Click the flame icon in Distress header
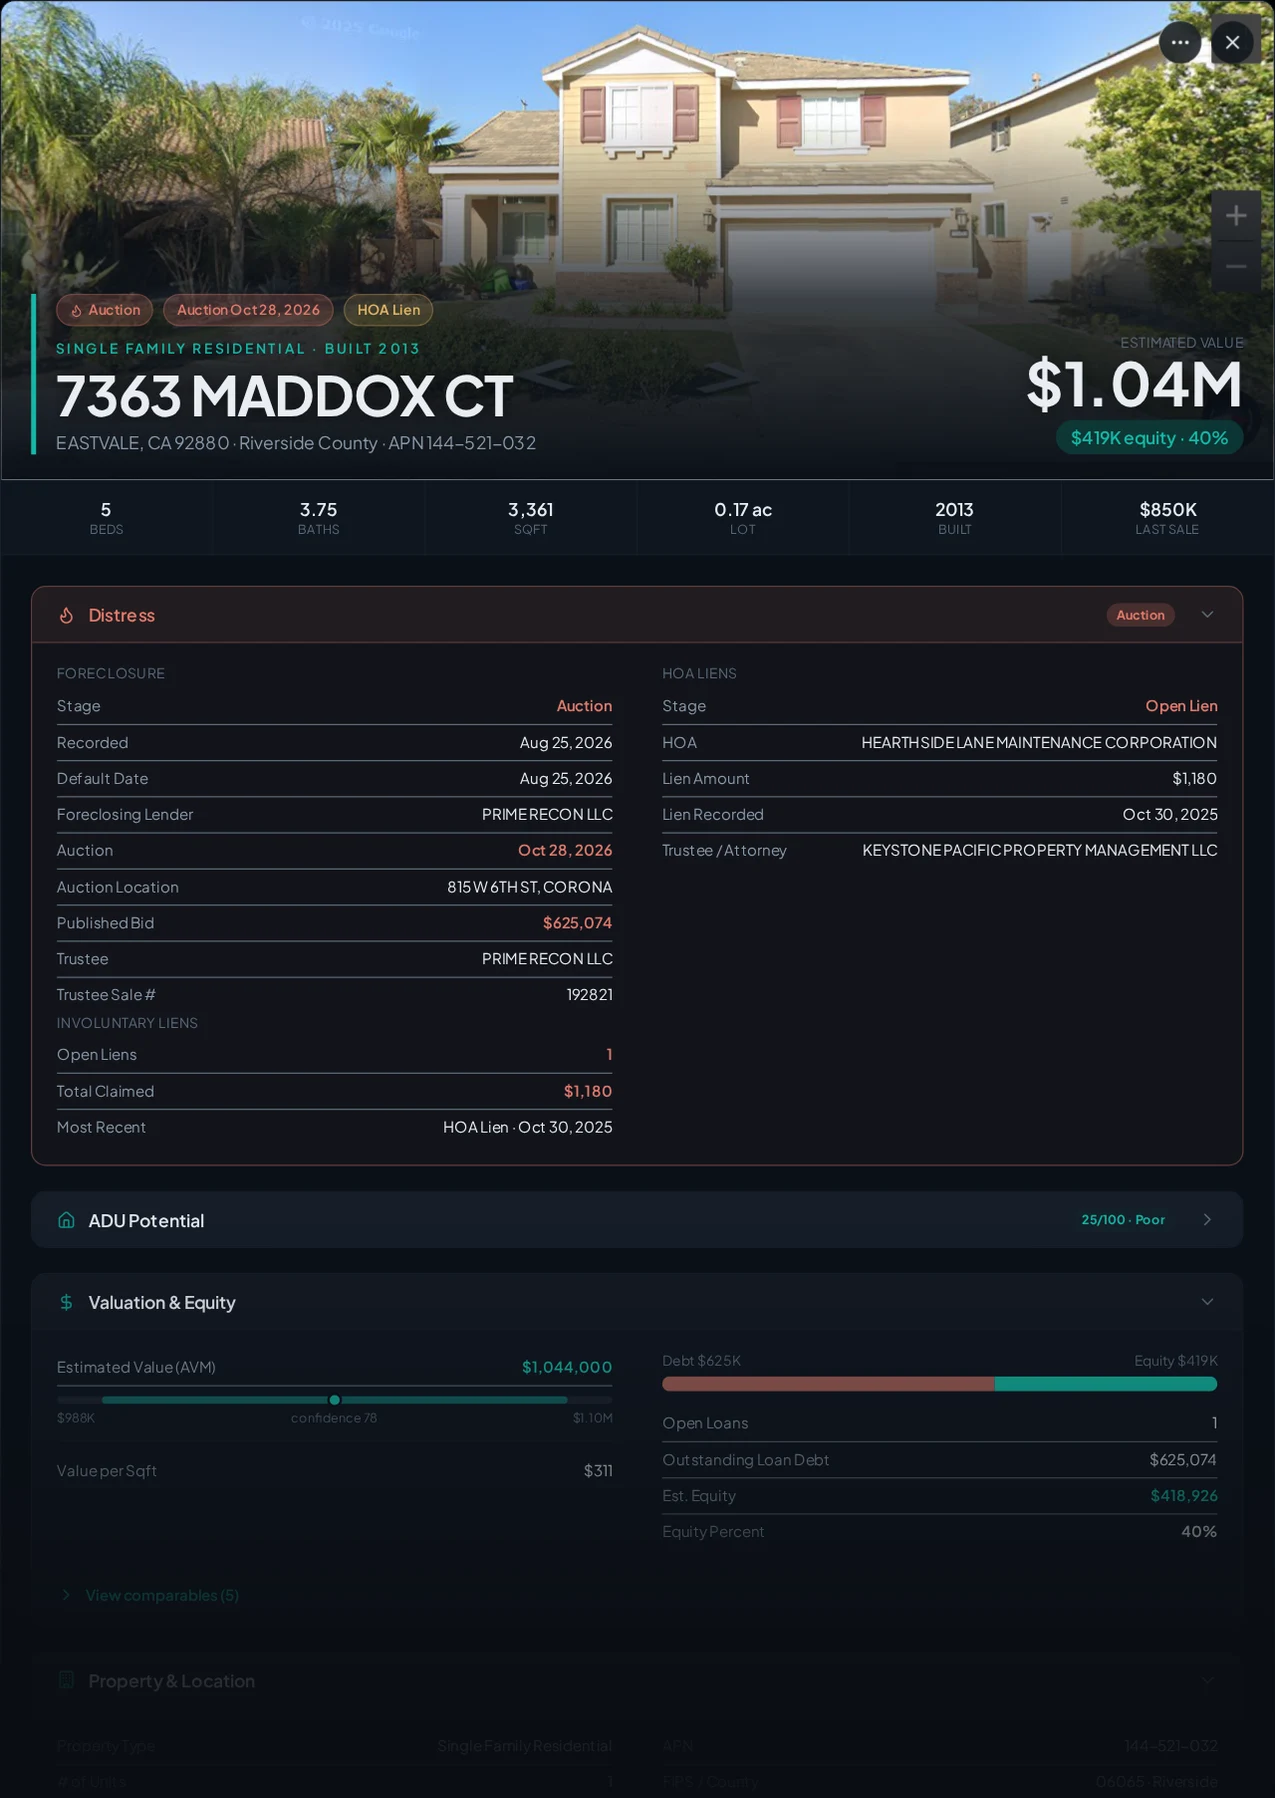This screenshot has height=1798, width=1275. coord(66,615)
